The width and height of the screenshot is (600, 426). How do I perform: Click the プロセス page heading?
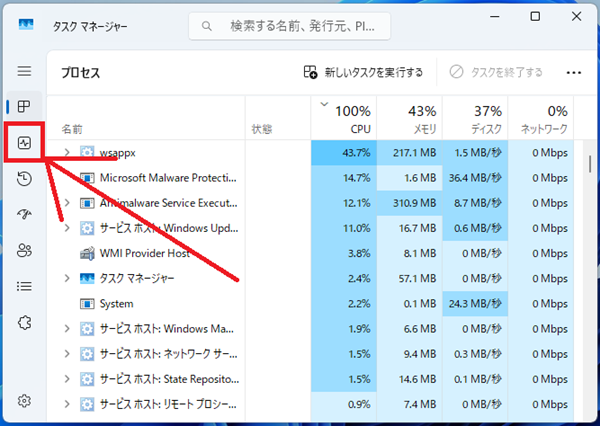pyautogui.click(x=81, y=73)
